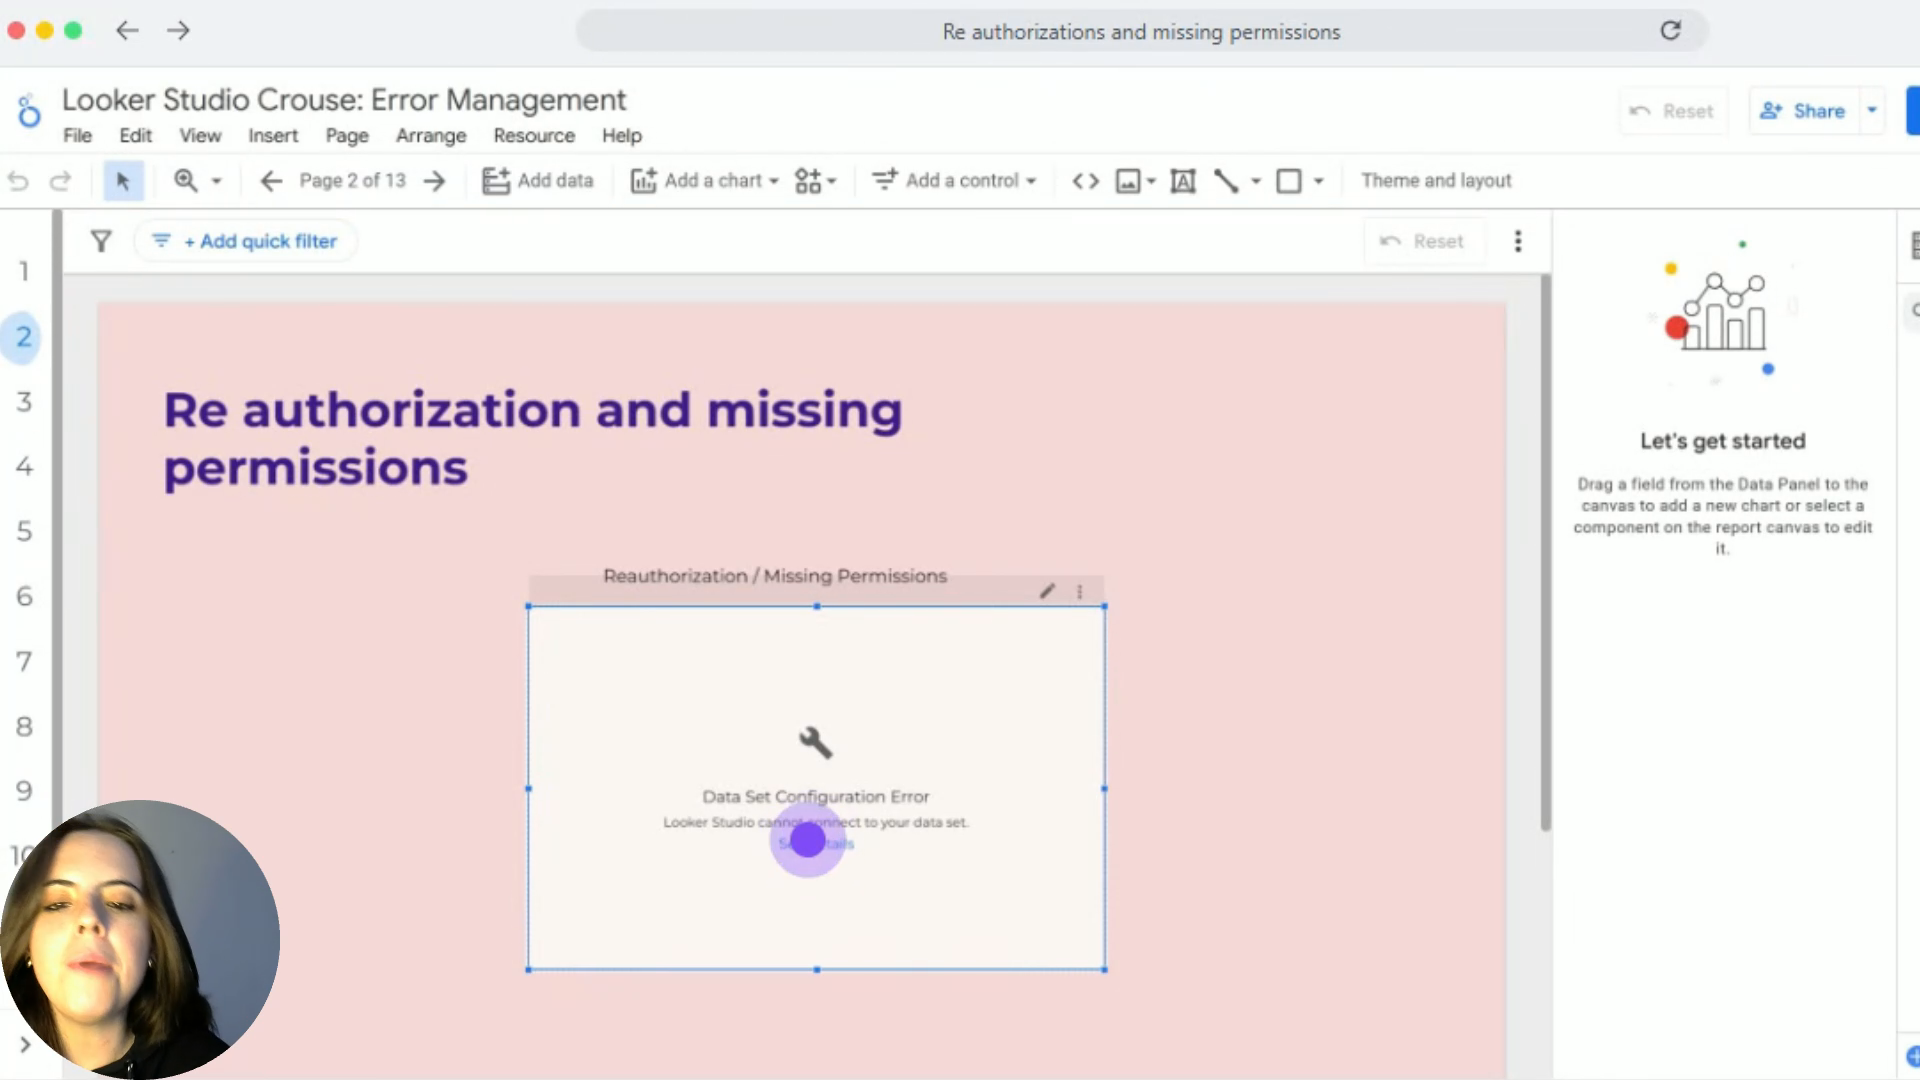
Task: Expand the Share options arrow
Action: [x=1872, y=111]
